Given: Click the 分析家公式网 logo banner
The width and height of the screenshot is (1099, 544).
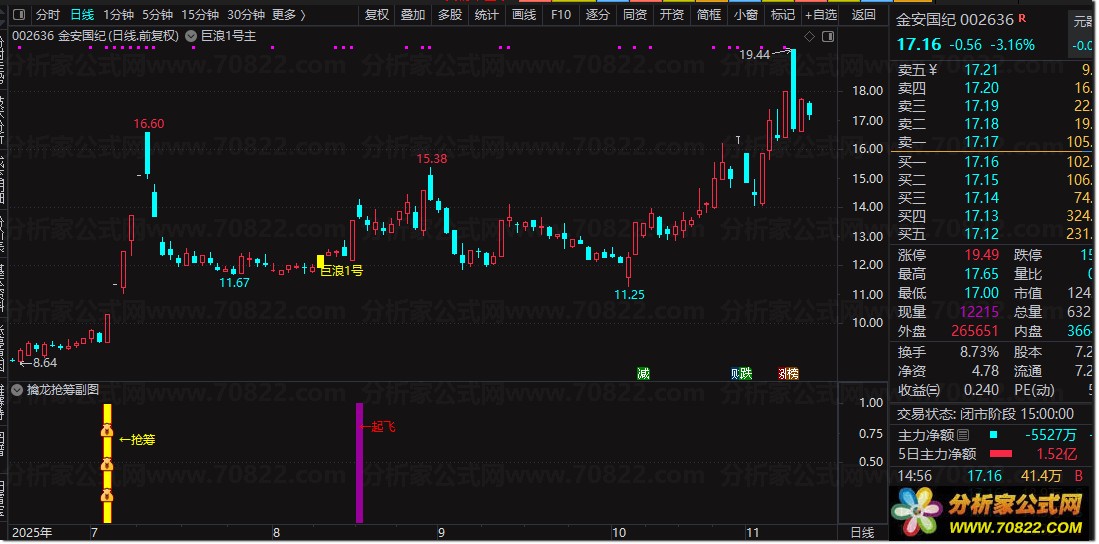Looking at the screenshot, I should (x=990, y=512).
